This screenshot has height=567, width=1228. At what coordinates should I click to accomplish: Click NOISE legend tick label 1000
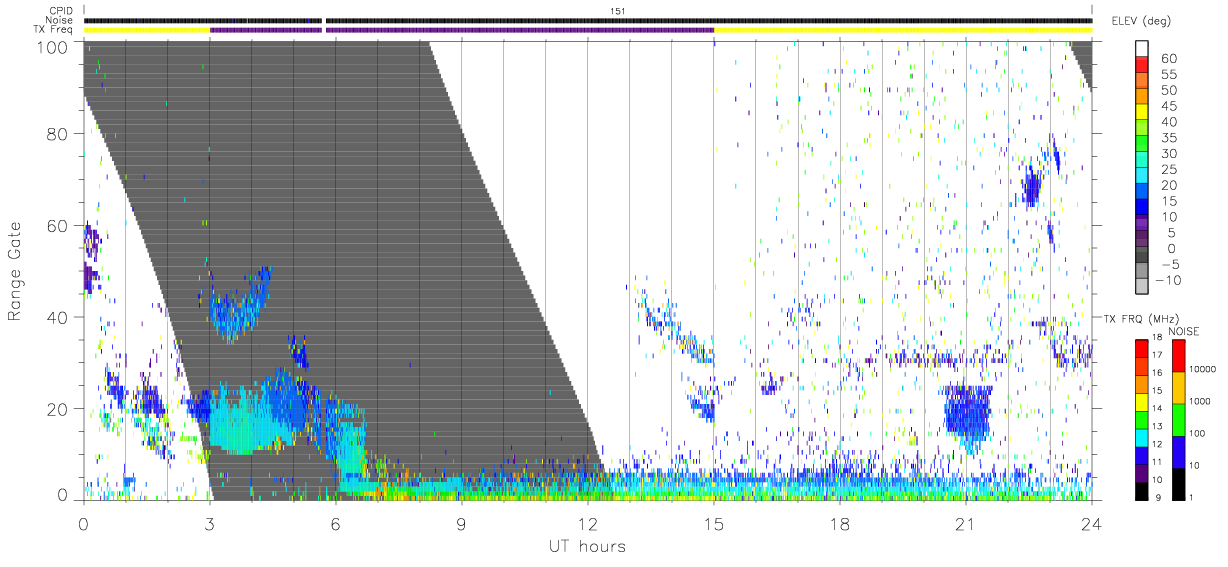point(1201,401)
